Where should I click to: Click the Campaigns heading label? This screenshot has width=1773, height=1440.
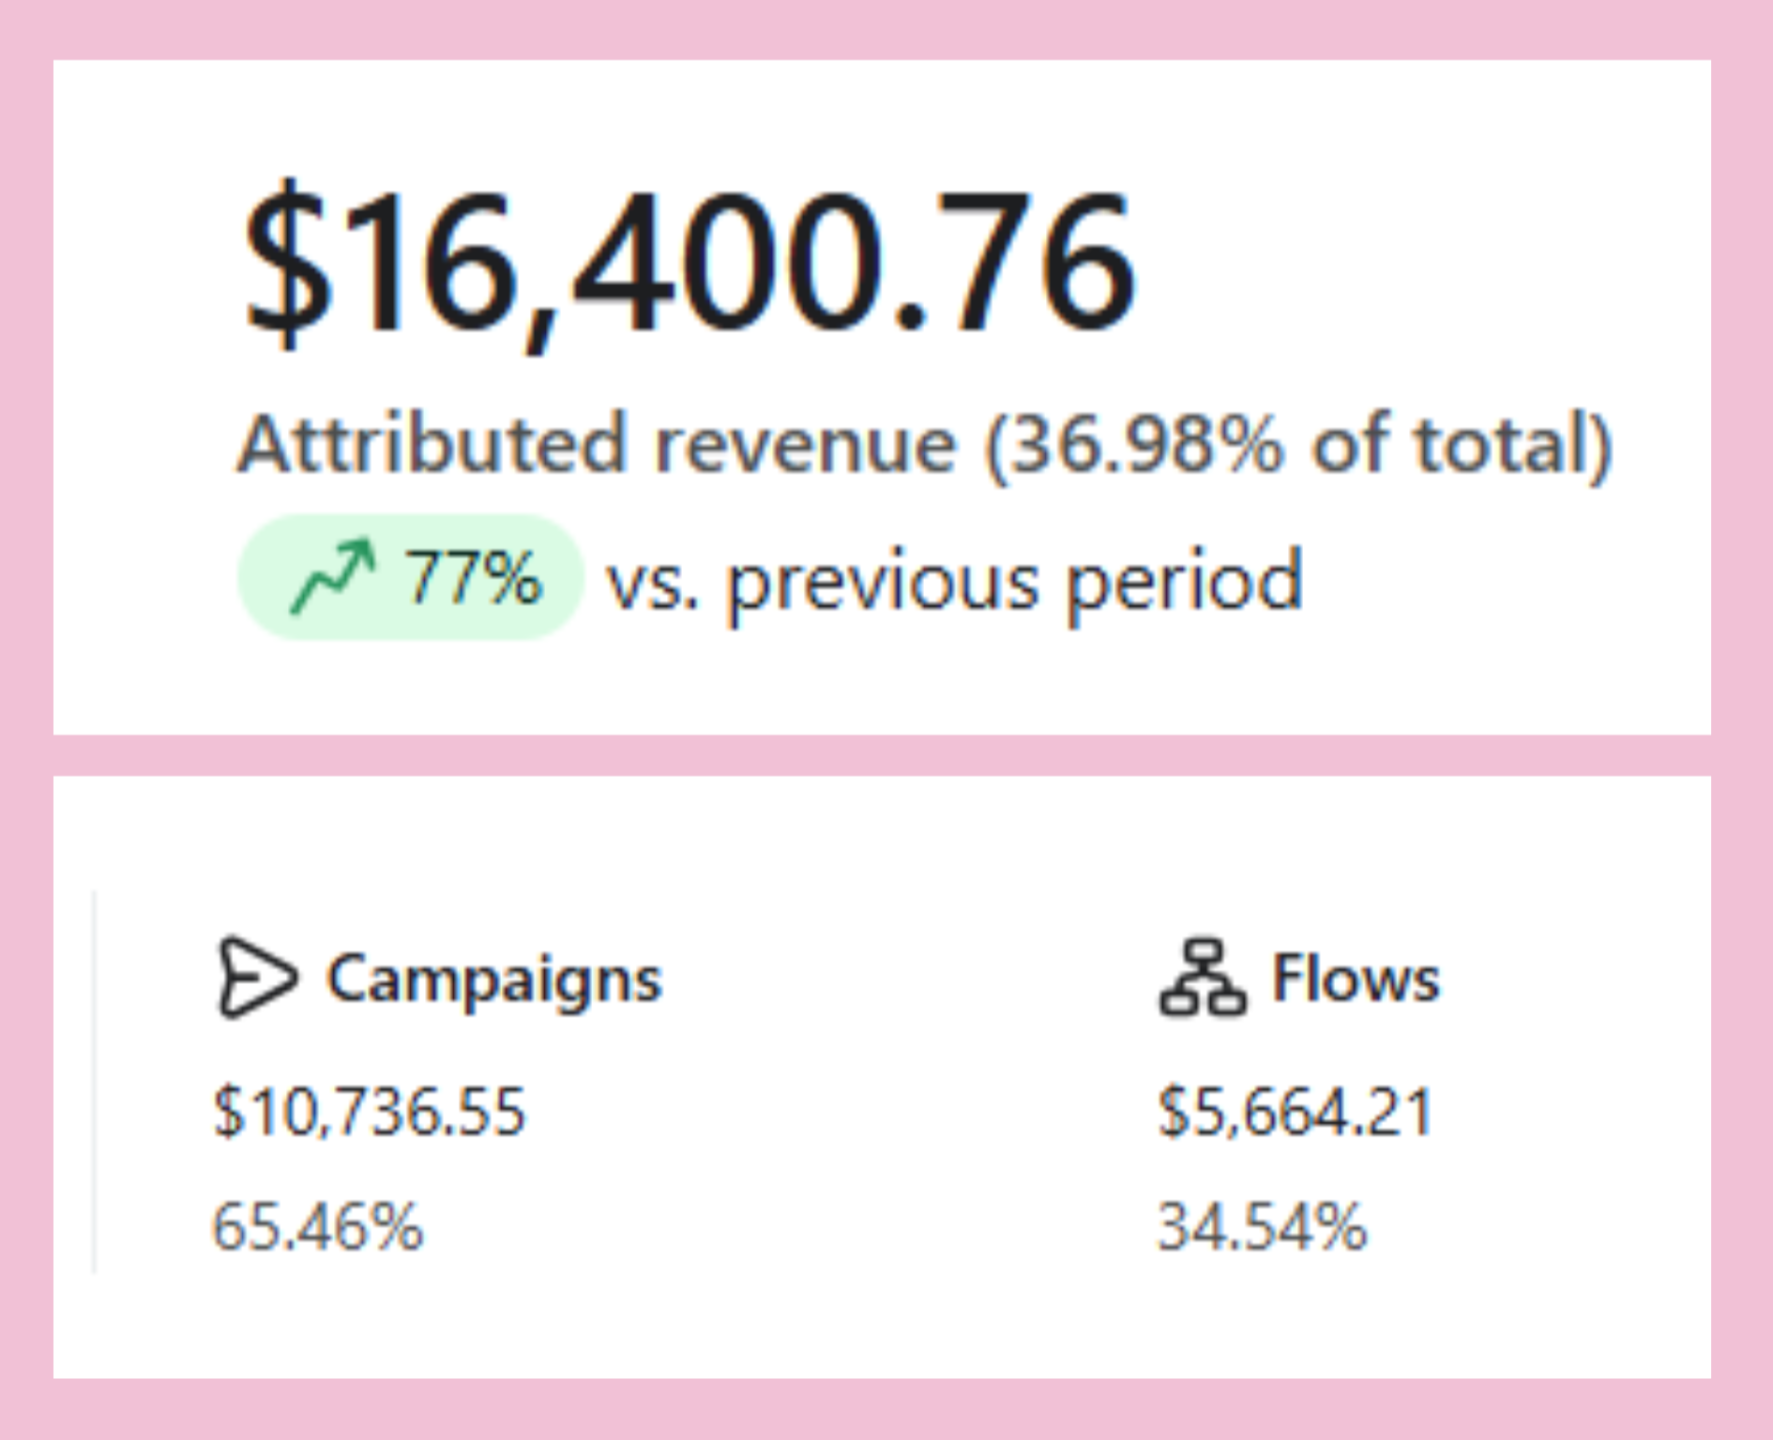click(494, 978)
